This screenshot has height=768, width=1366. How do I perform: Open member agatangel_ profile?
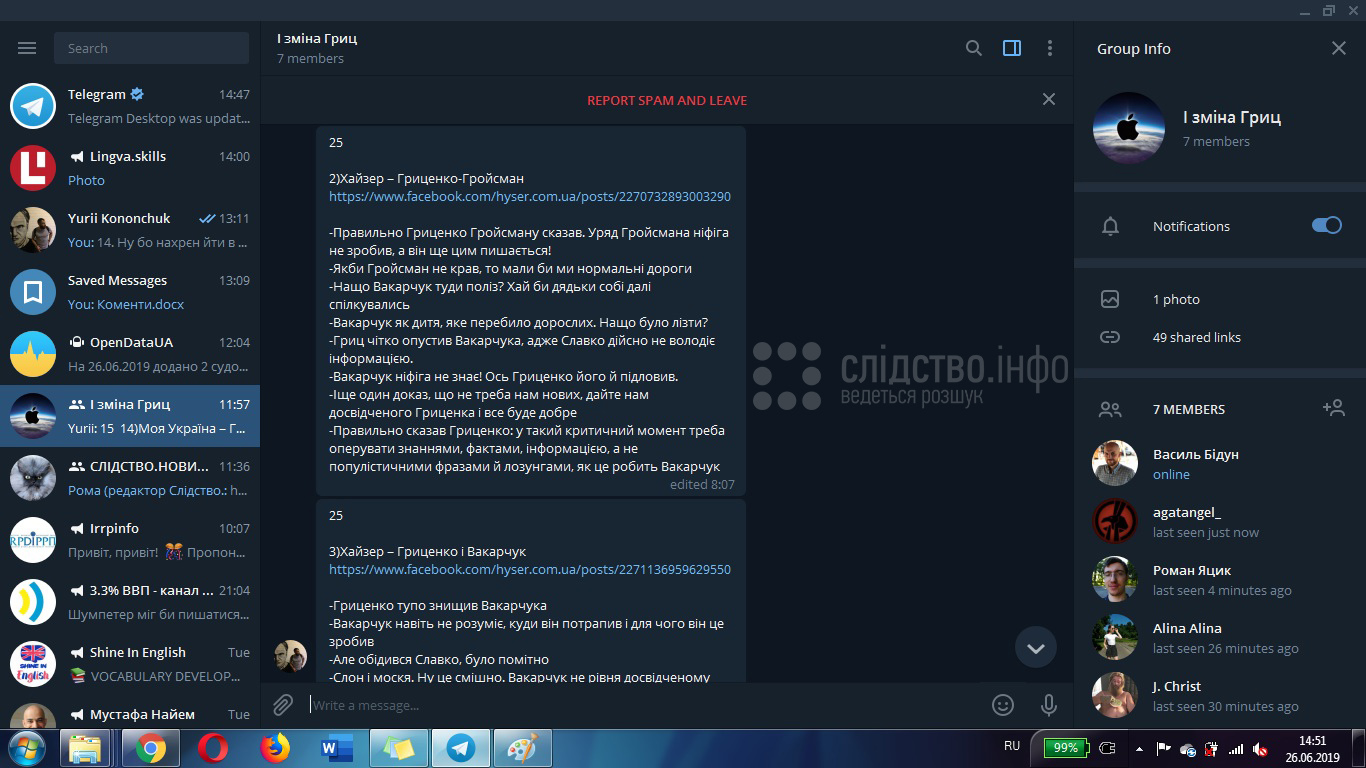tap(1220, 521)
